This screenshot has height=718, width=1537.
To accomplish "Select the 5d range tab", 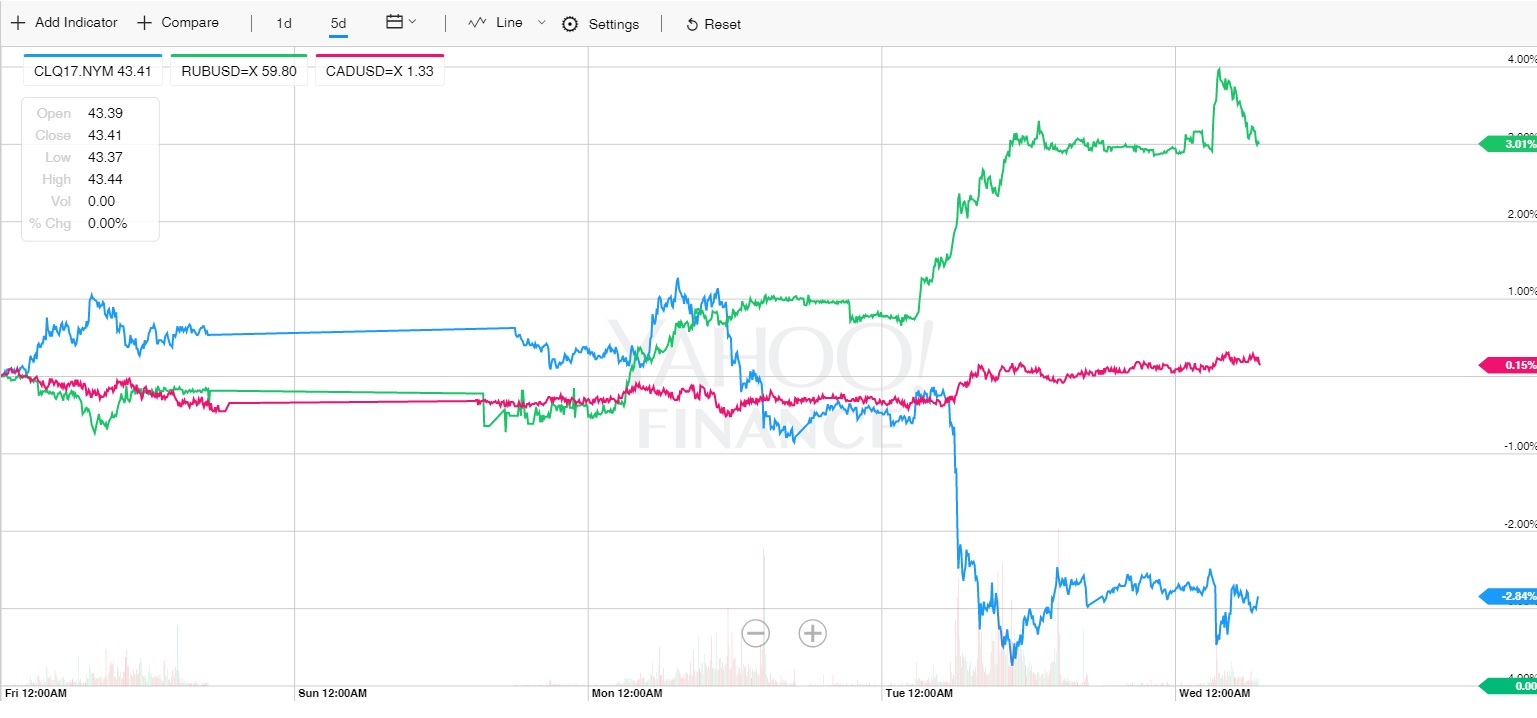I will (339, 23).
